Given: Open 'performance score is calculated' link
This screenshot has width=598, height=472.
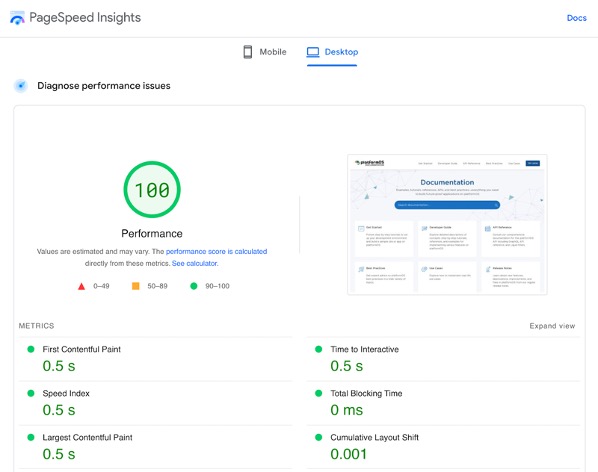Looking at the screenshot, I should point(216,252).
